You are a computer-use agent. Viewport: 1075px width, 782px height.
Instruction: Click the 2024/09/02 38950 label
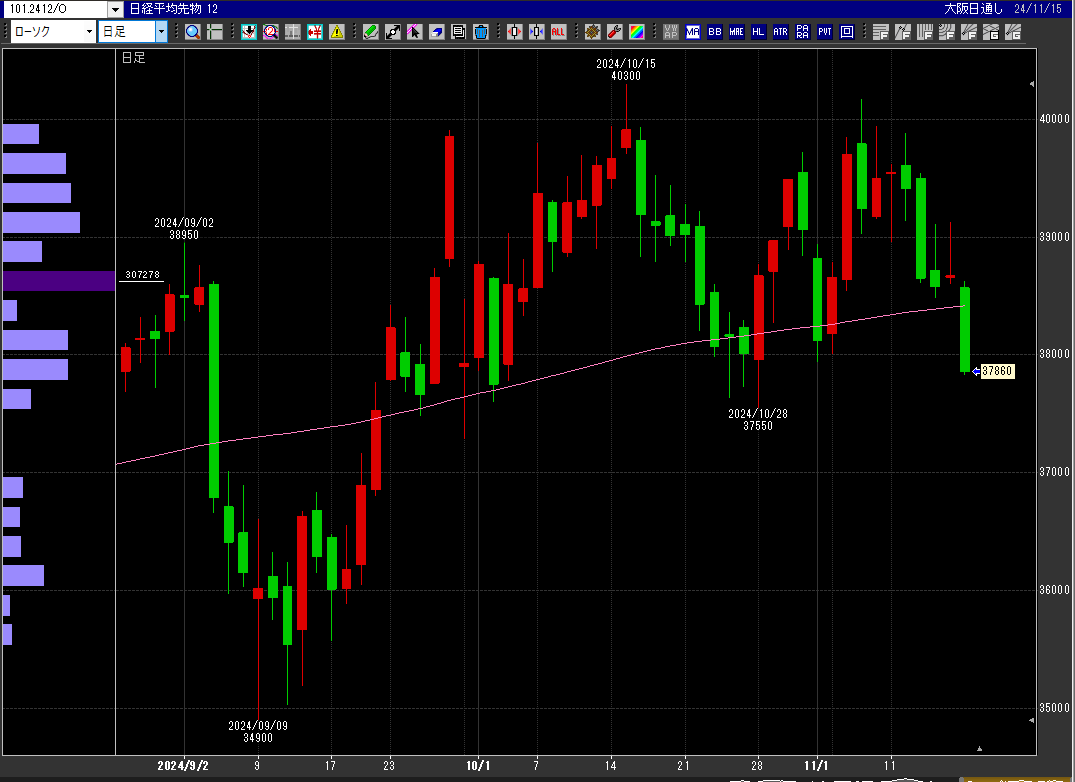184,228
